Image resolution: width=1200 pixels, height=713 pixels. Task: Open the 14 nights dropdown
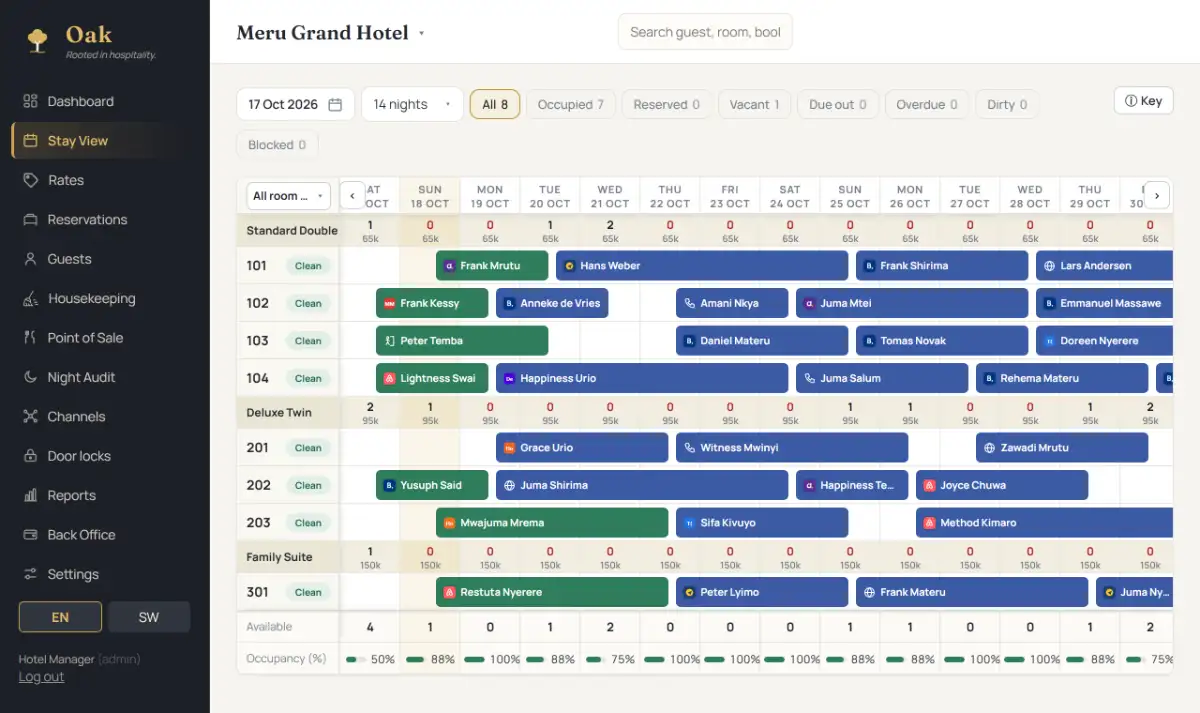coord(412,104)
